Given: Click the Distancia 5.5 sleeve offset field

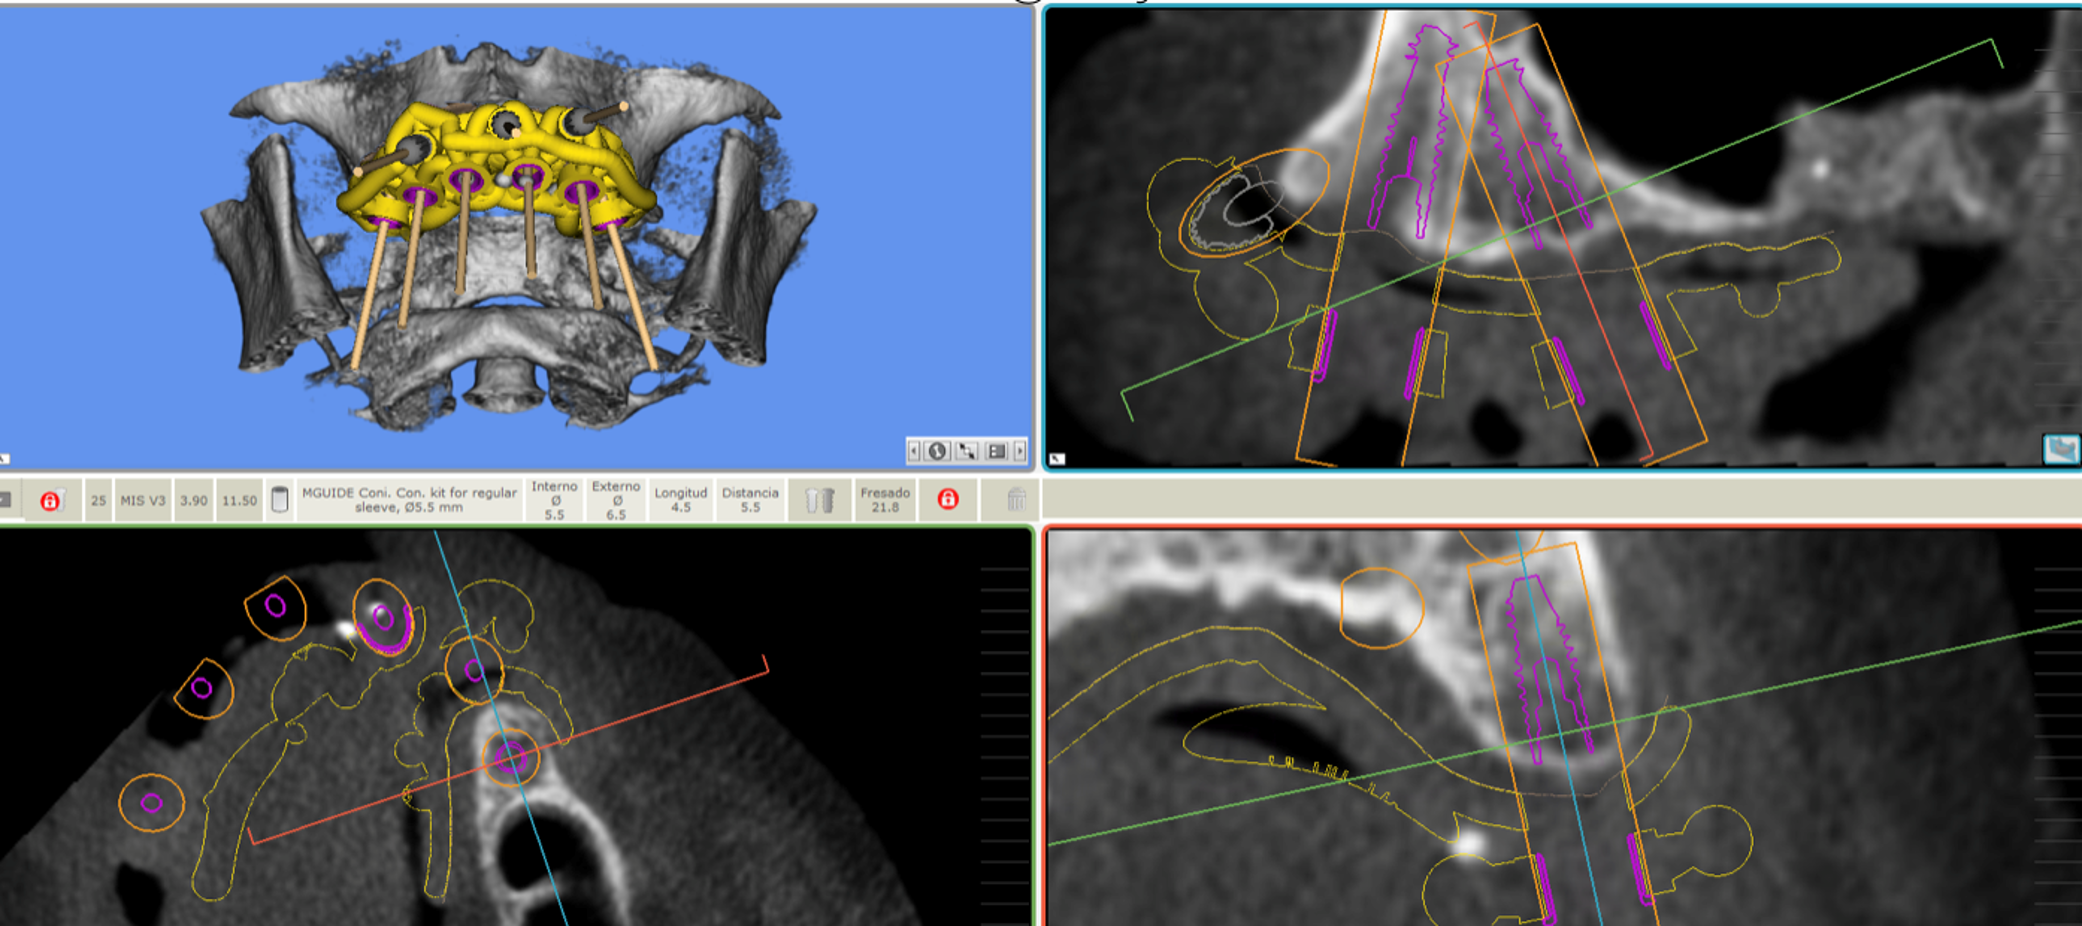Looking at the screenshot, I should click(x=750, y=499).
